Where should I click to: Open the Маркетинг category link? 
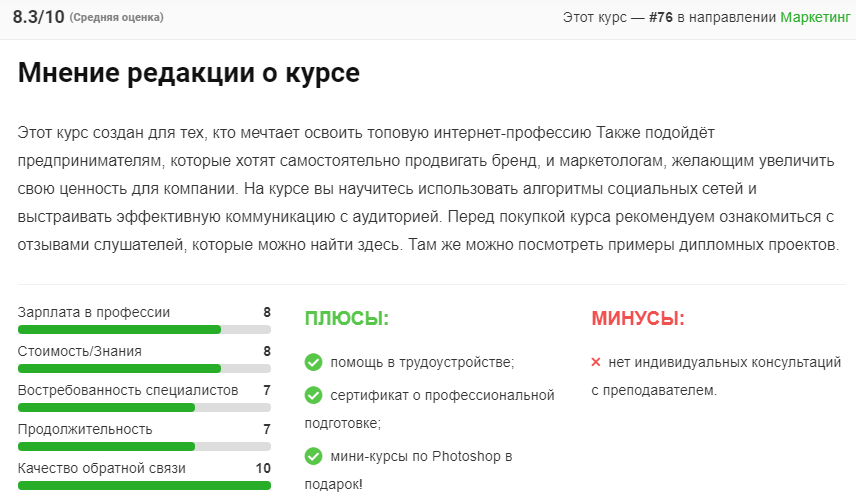817,18
